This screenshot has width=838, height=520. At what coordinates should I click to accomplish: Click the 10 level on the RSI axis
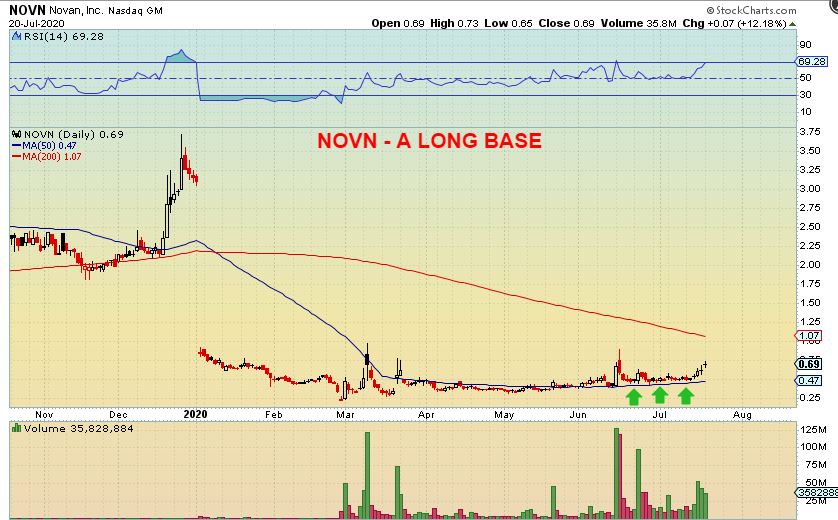click(x=805, y=112)
